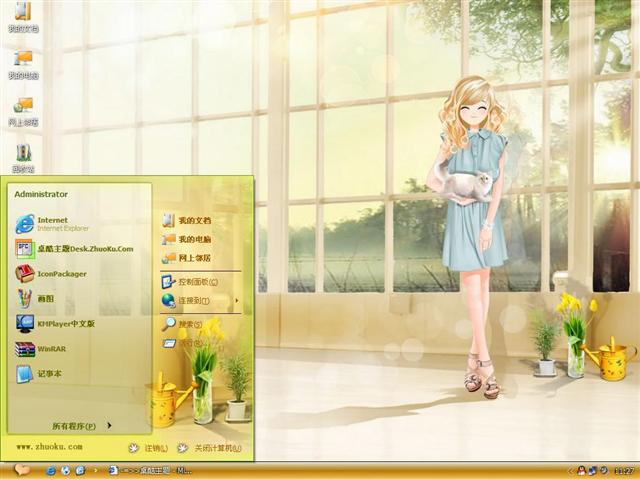The height and width of the screenshot is (480, 640).
Task: Select the Recycle Bin desktop icon
Action: pyautogui.click(x=23, y=156)
